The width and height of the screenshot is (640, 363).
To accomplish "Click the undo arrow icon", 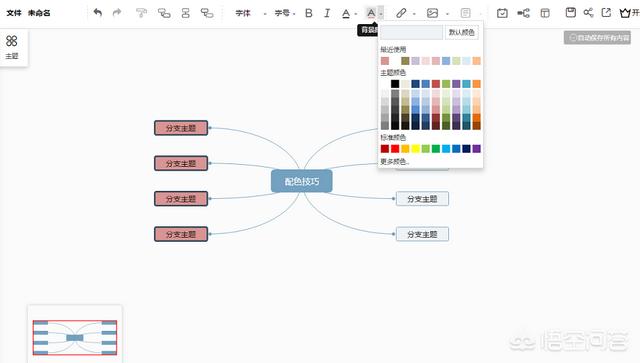I will [97, 13].
